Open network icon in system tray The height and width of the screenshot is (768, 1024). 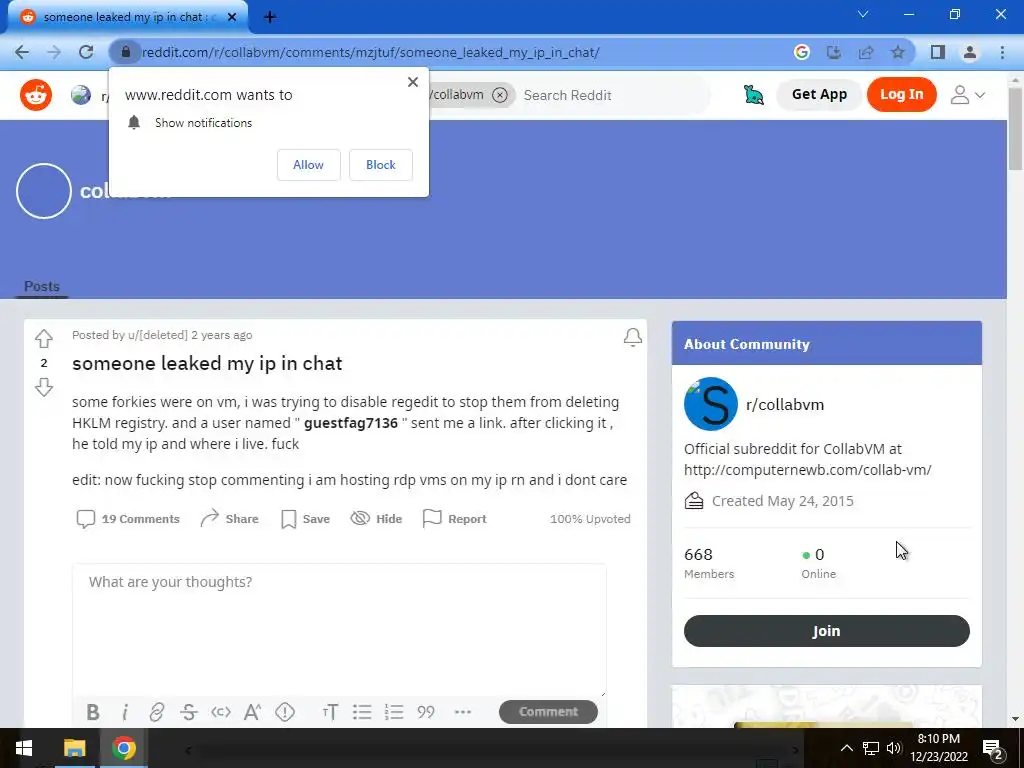click(871, 748)
